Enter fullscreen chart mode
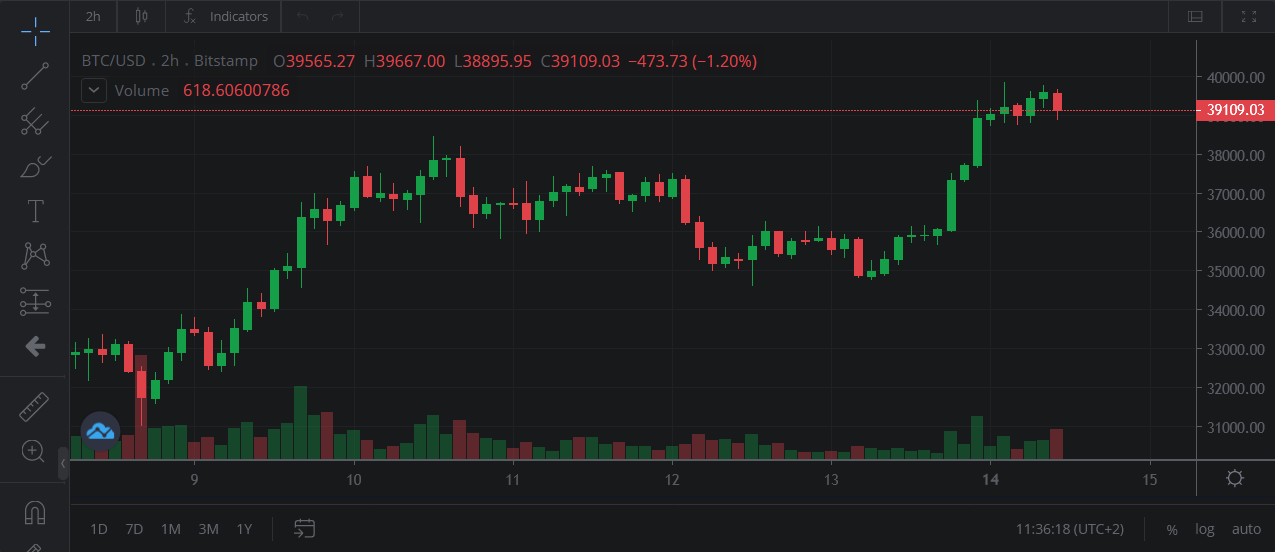This screenshot has width=1275, height=552. coord(1248,16)
